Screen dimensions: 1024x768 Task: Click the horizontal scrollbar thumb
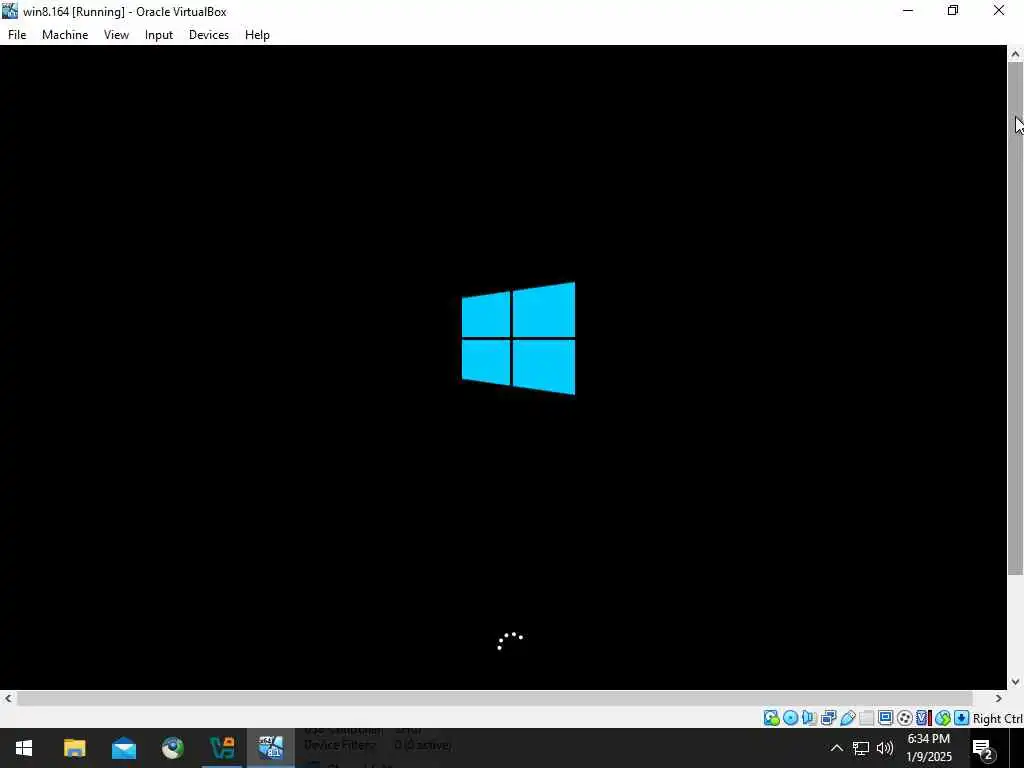click(x=494, y=698)
